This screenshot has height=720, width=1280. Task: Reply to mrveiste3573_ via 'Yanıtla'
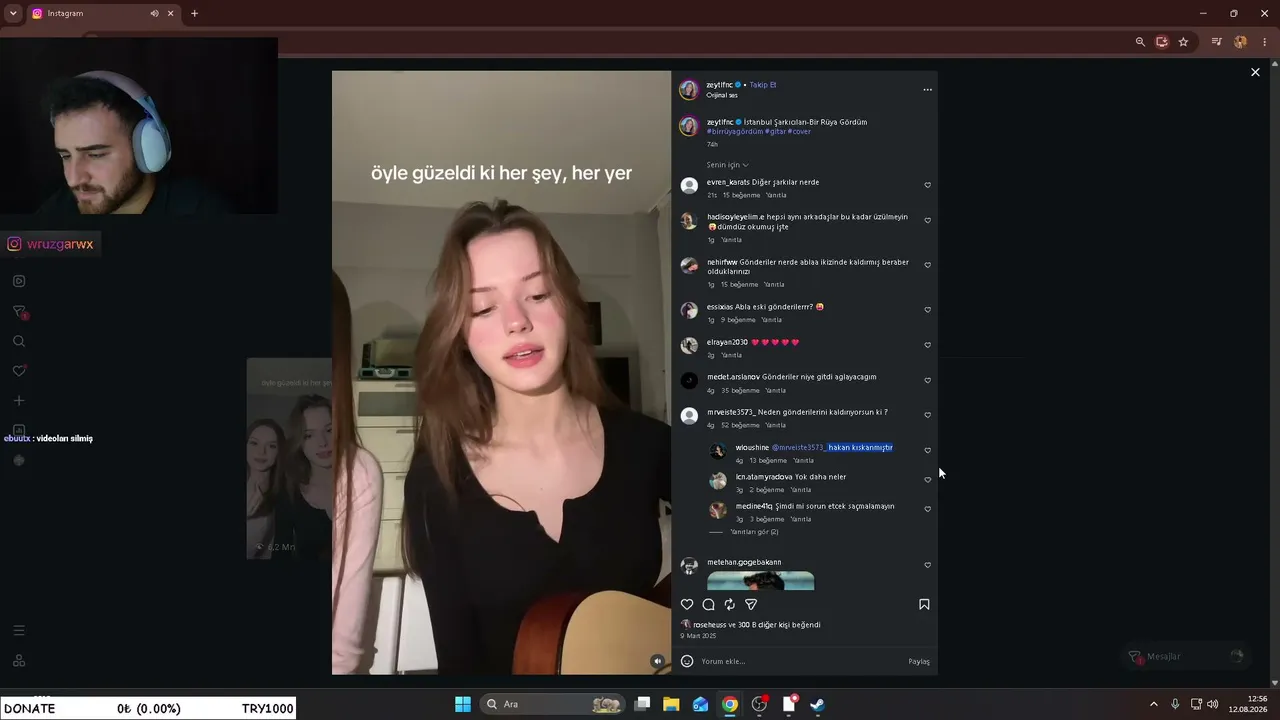[775, 425]
